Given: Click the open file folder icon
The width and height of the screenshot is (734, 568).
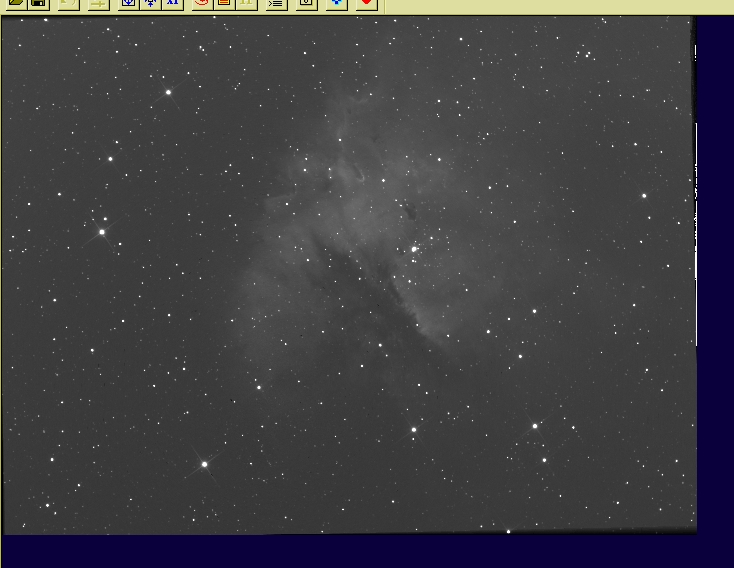Looking at the screenshot, I should pyautogui.click(x=16, y=3).
